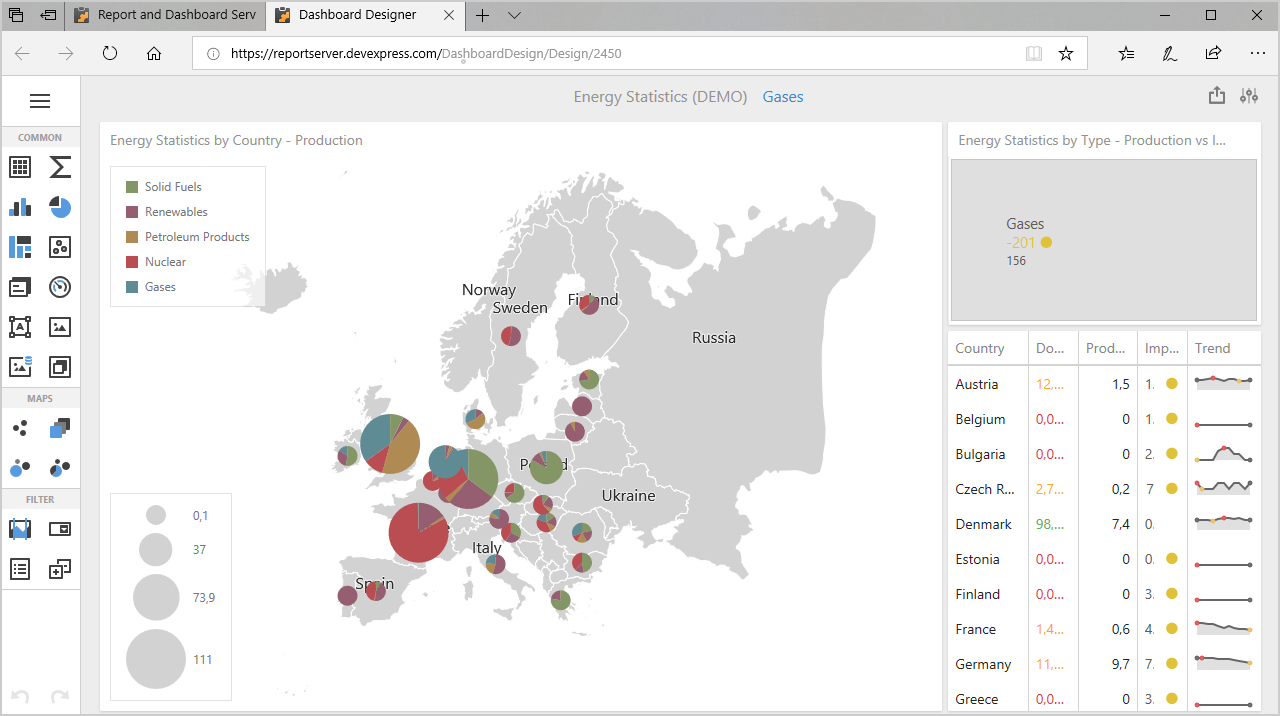Open the dashboard parameters icon
The width and height of the screenshot is (1280, 716).
tap(1249, 96)
